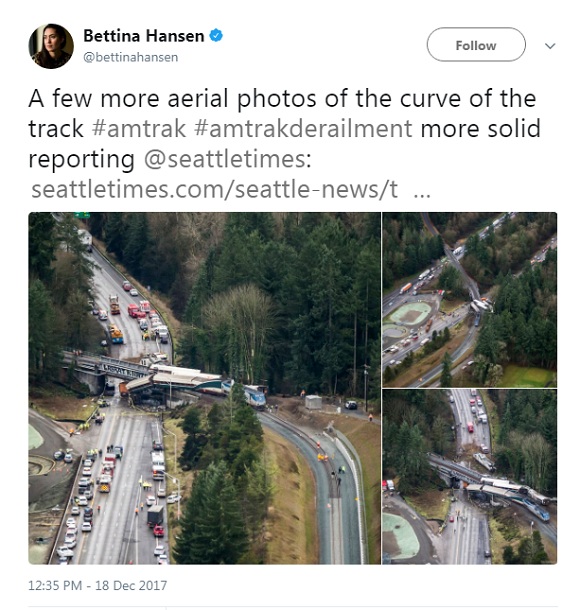
Task: Open the #amtrakderailment hashtag
Action: pyautogui.click(x=303, y=129)
